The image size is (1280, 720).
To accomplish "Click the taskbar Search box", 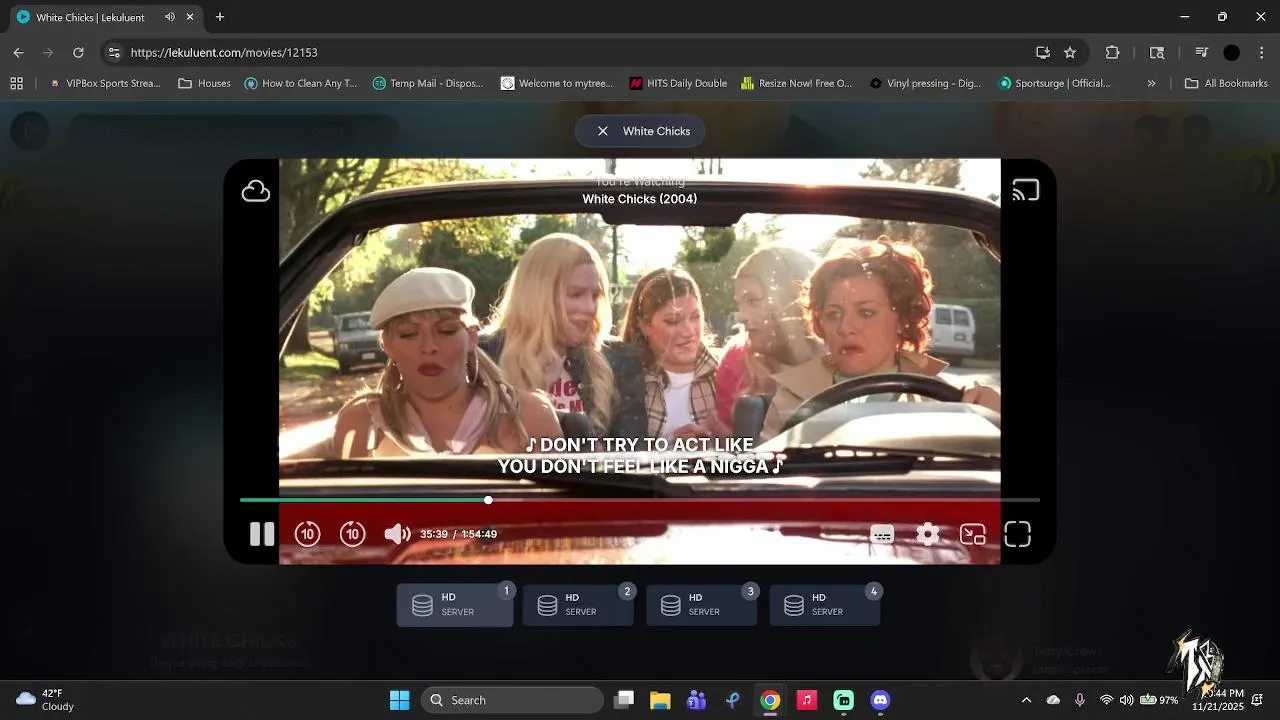I will [512, 700].
